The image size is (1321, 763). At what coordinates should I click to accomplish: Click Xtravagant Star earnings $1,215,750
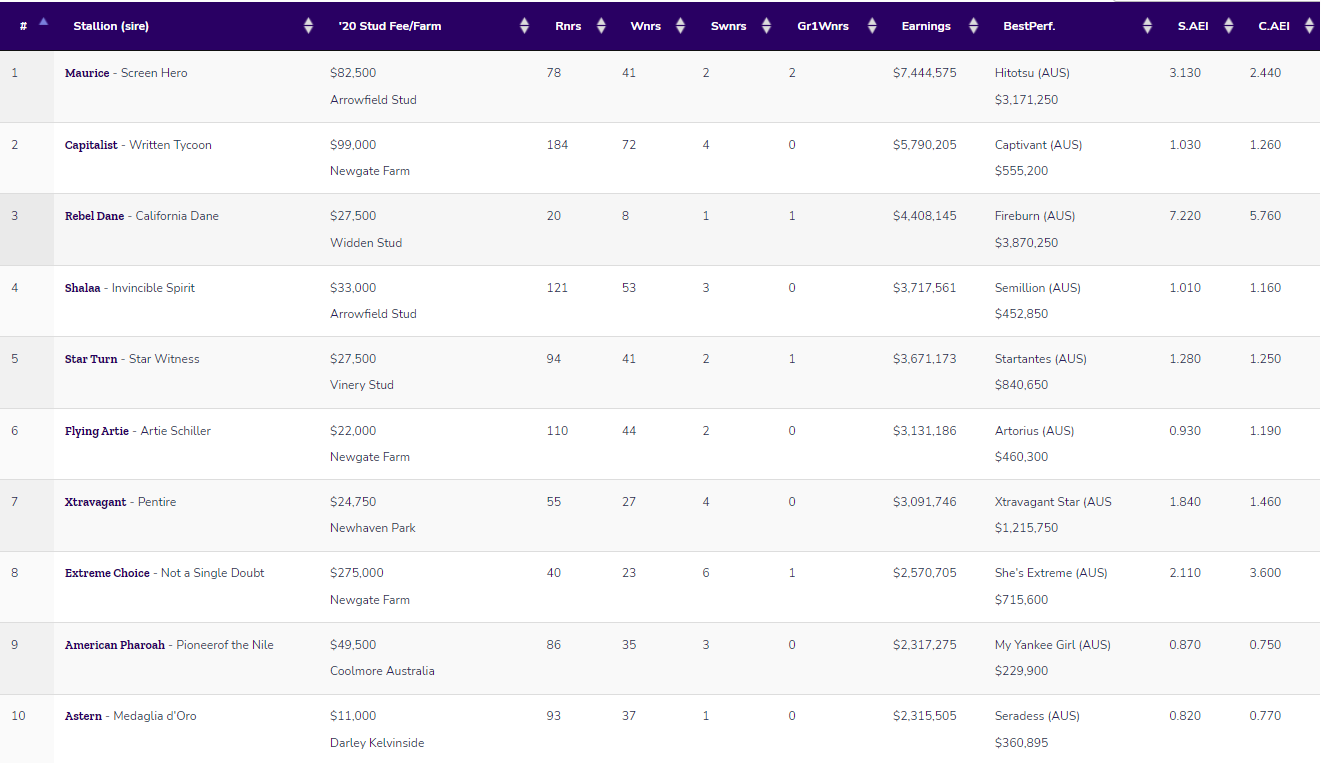(1026, 528)
